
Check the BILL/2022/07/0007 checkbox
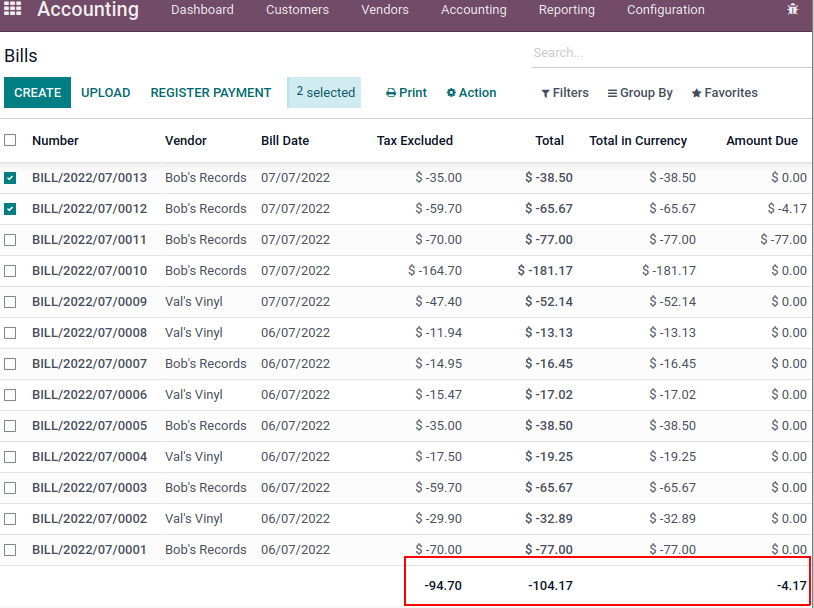pyautogui.click(x=10, y=364)
